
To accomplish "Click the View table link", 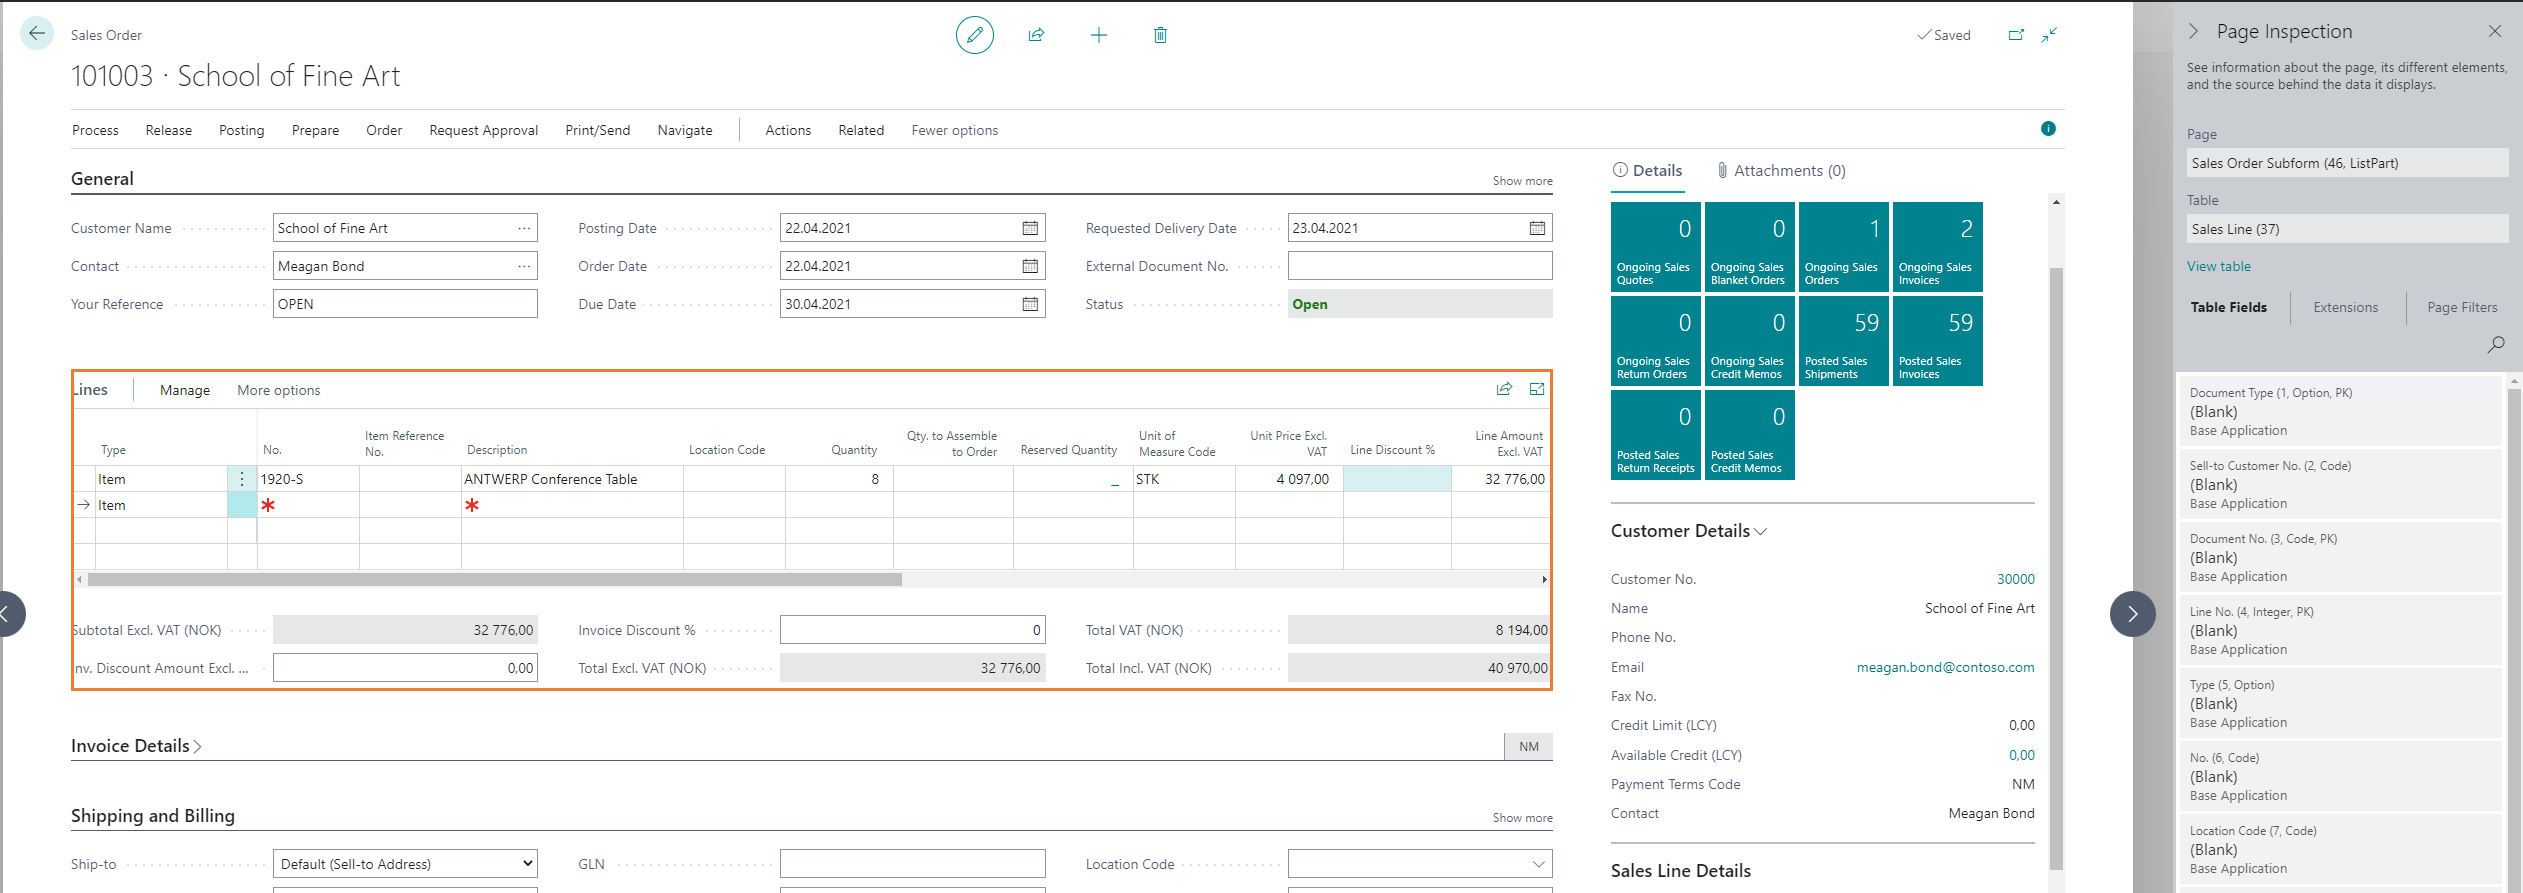I will pos(2218,266).
